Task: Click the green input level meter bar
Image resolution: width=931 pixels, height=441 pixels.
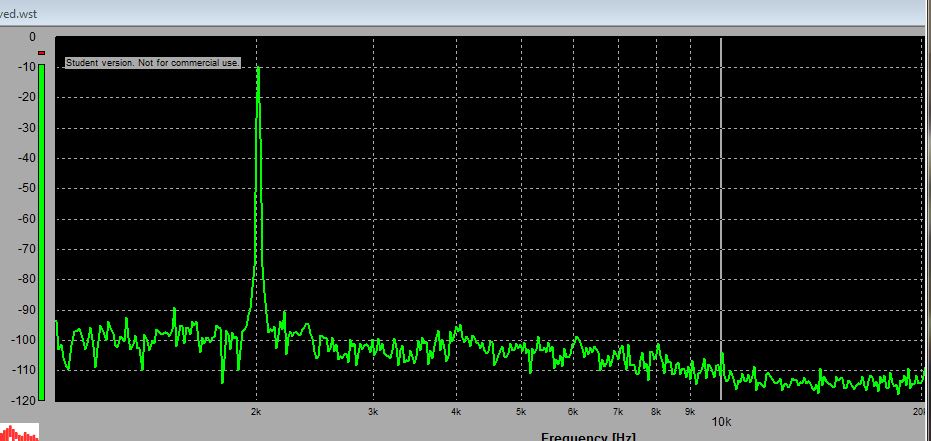Action: (42, 231)
